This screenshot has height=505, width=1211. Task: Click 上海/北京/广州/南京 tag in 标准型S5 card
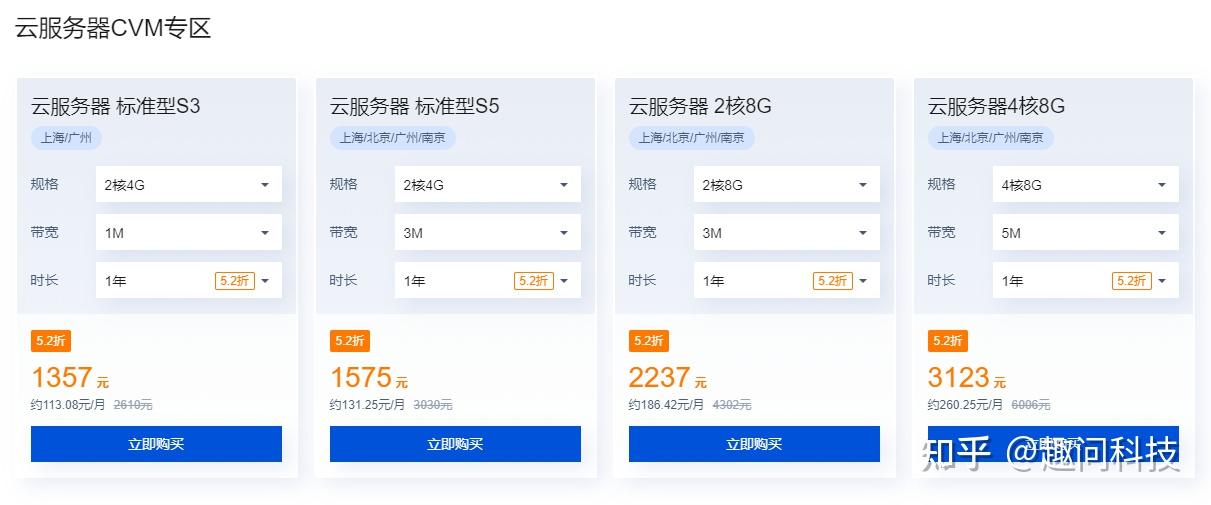click(392, 138)
